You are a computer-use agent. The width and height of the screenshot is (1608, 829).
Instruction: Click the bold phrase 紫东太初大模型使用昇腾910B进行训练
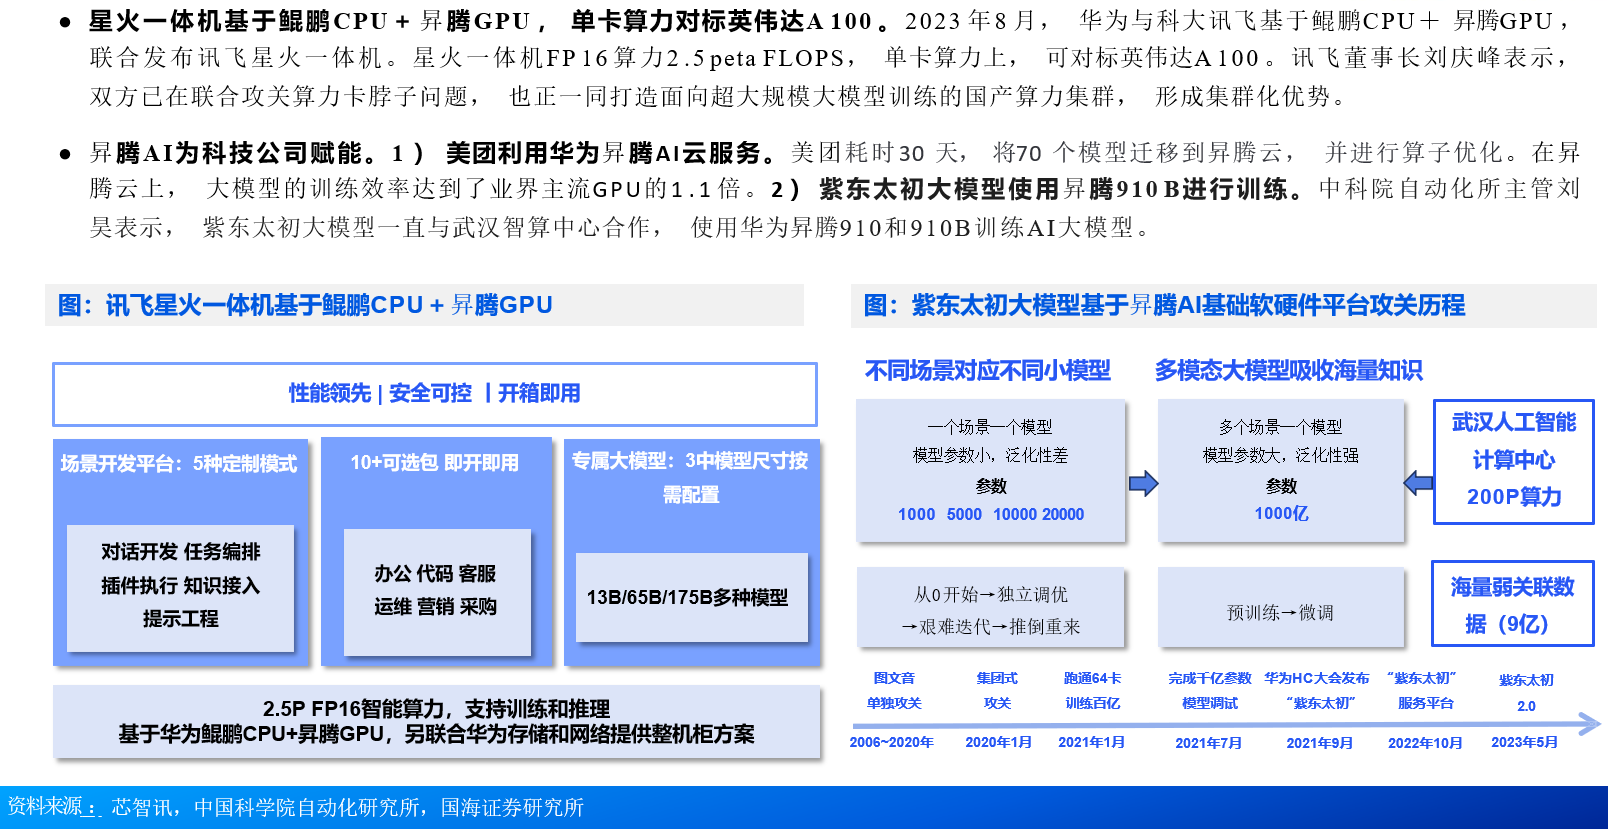(x=1053, y=189)
